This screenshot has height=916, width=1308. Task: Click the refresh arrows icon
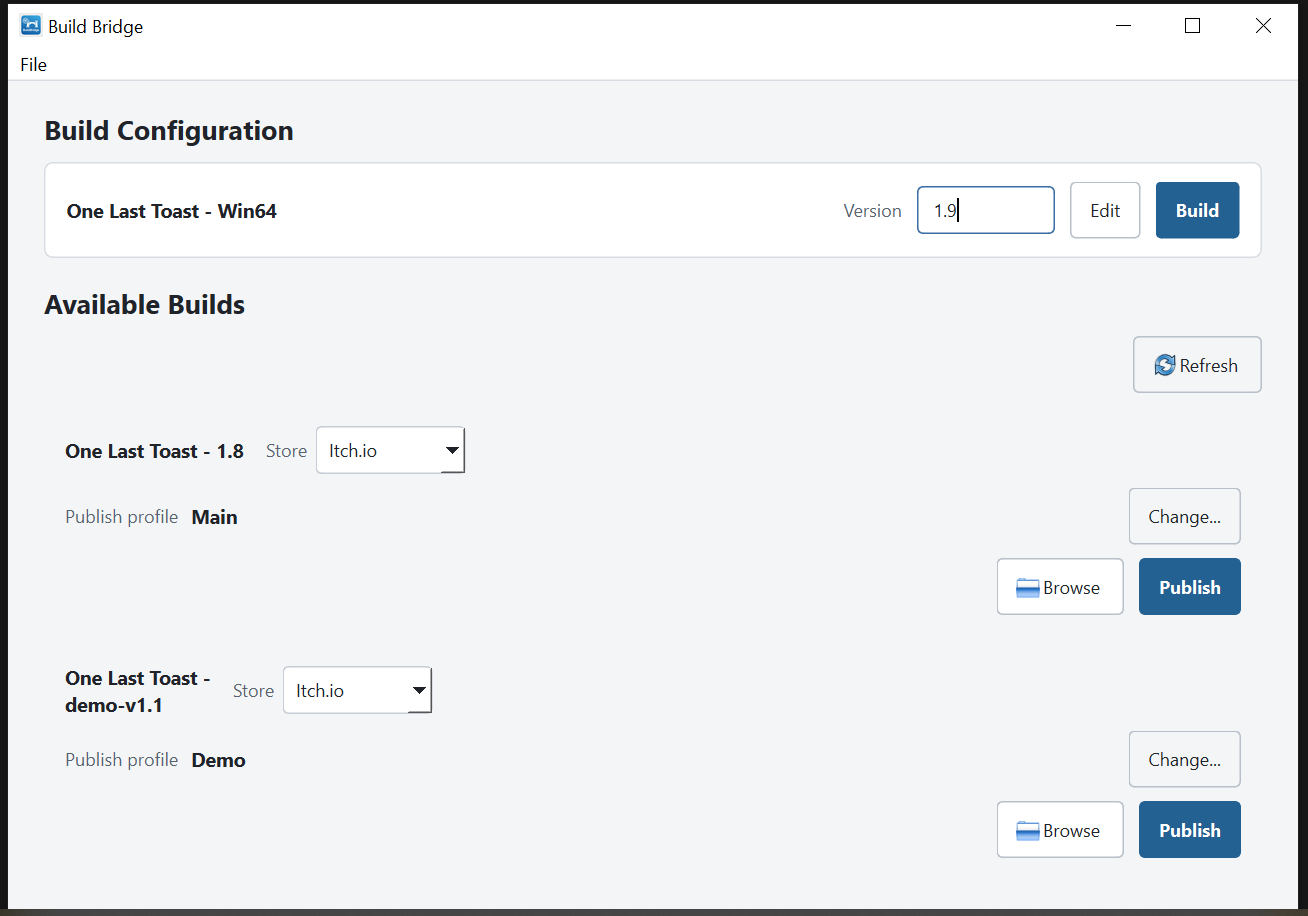tap(1165, 365)
